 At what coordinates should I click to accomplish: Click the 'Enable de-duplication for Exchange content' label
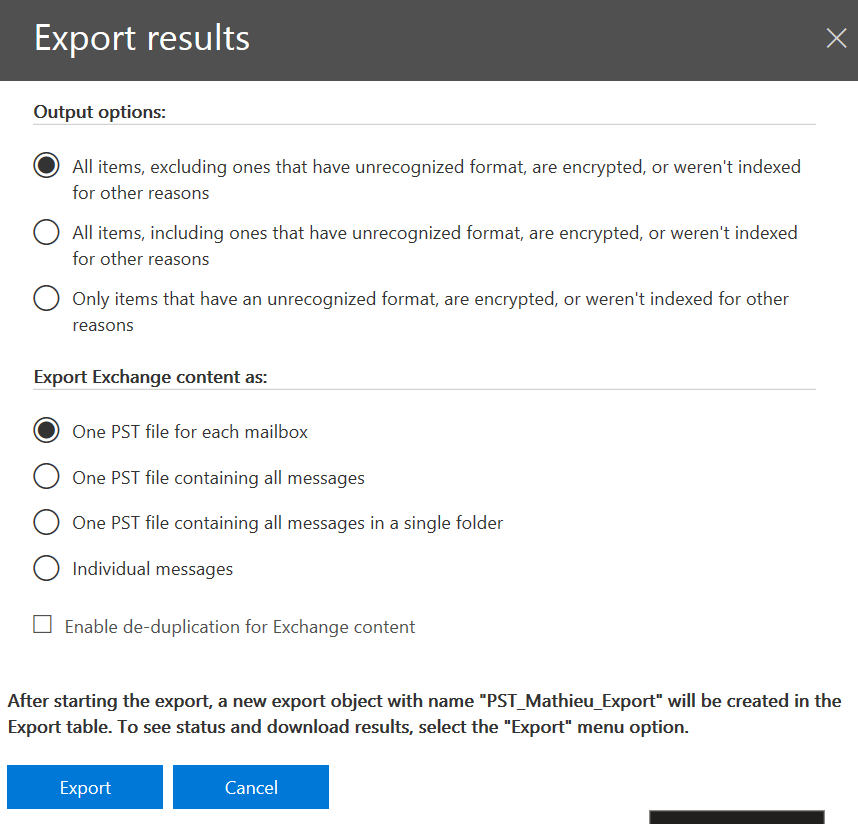pyautogui.click(x=240, y=627)
